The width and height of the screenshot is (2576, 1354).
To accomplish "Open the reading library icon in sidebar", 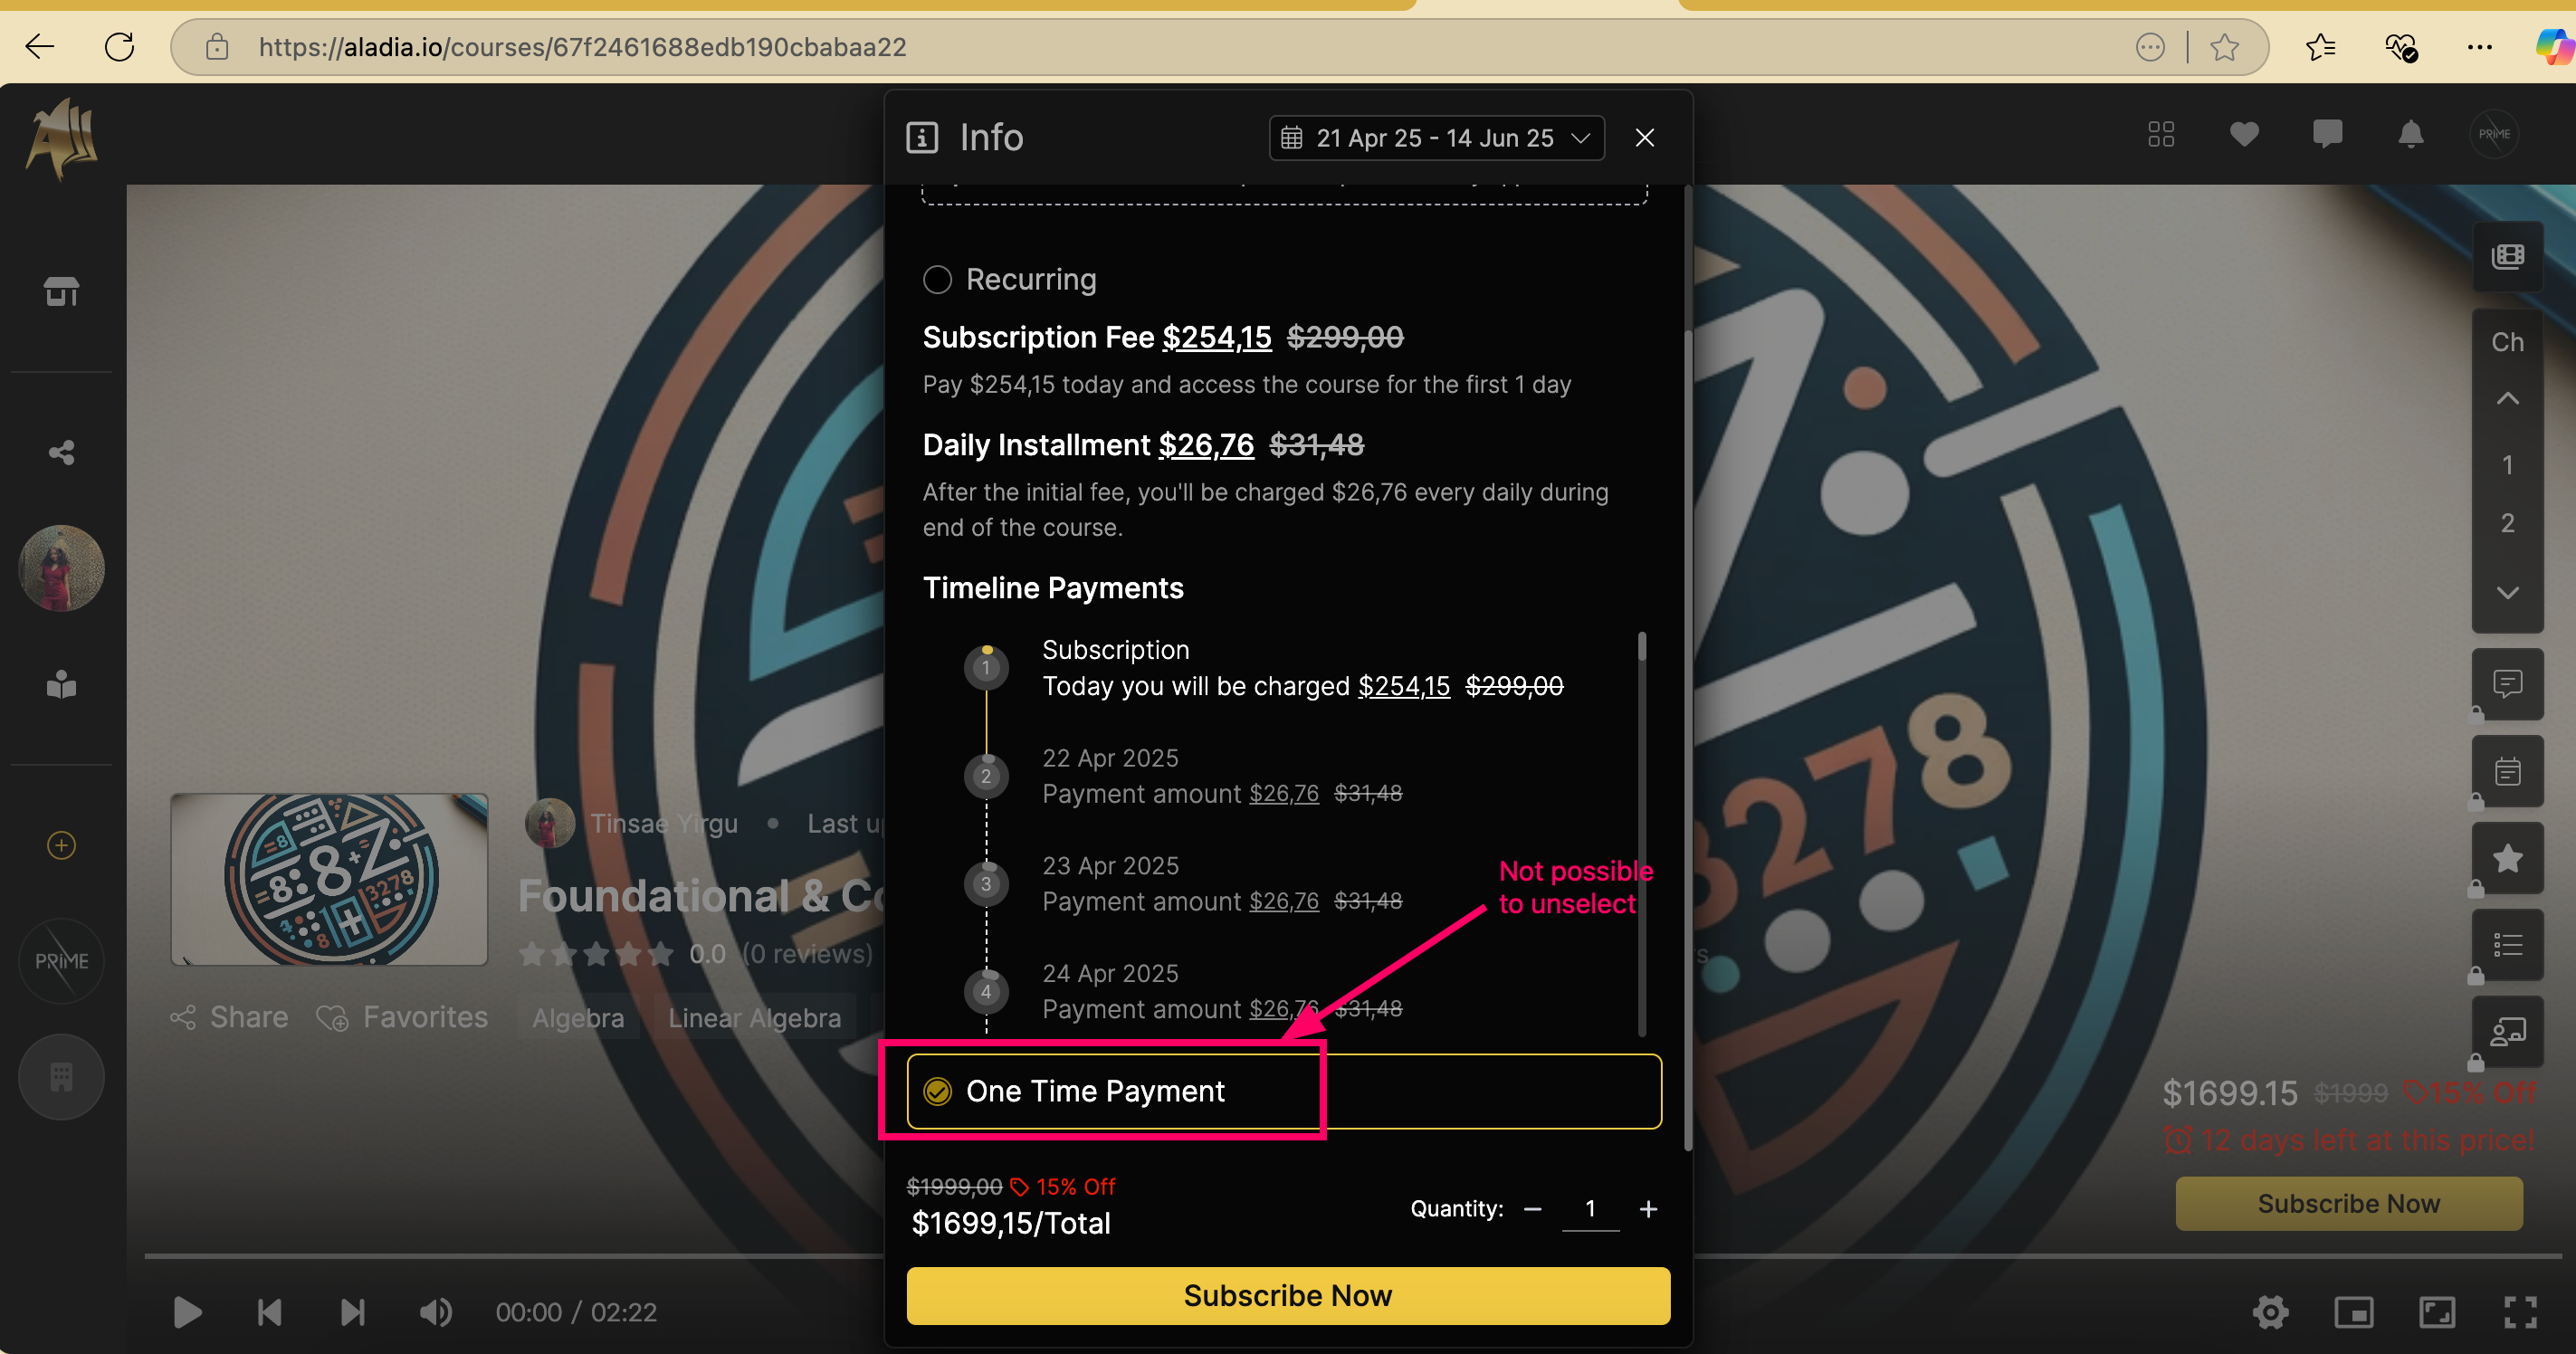I will [61, 684].
